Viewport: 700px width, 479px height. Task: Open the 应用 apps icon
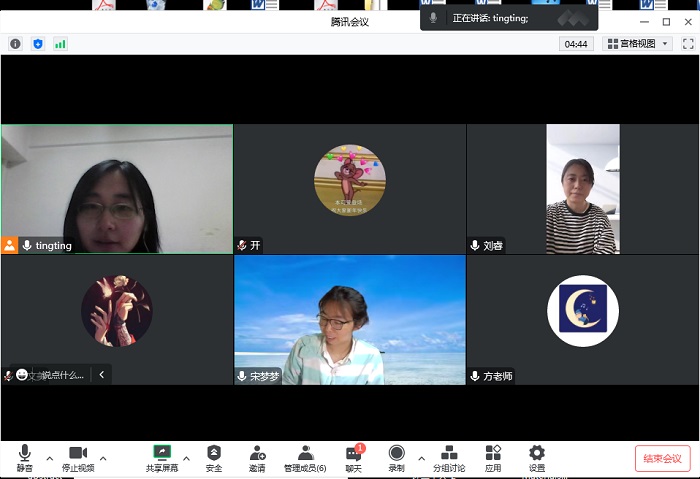tap(493, 458)
